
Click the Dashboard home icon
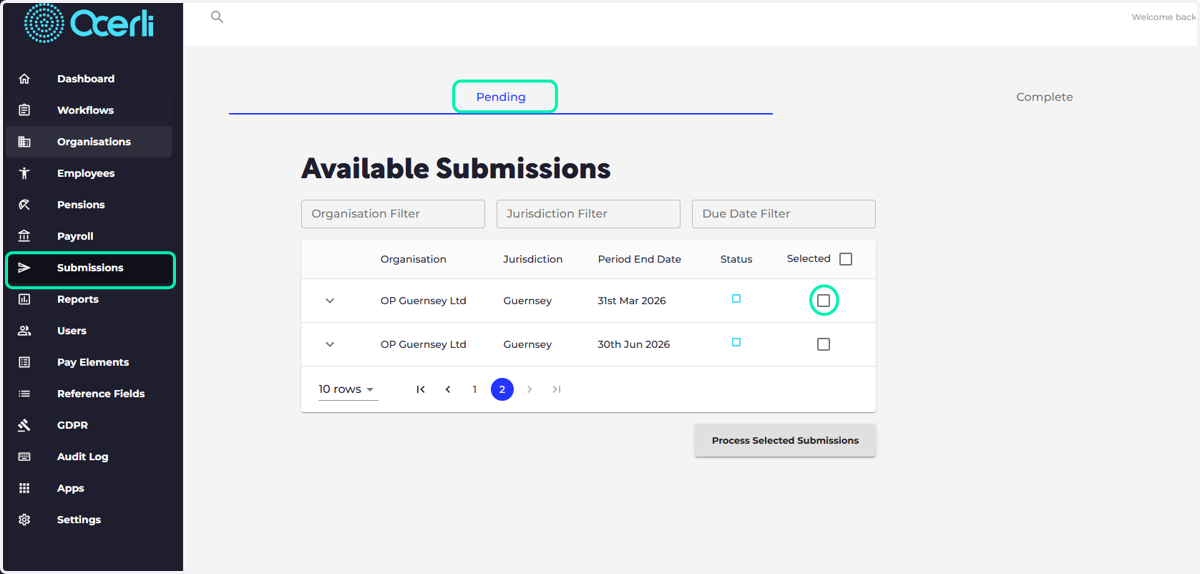25,79
